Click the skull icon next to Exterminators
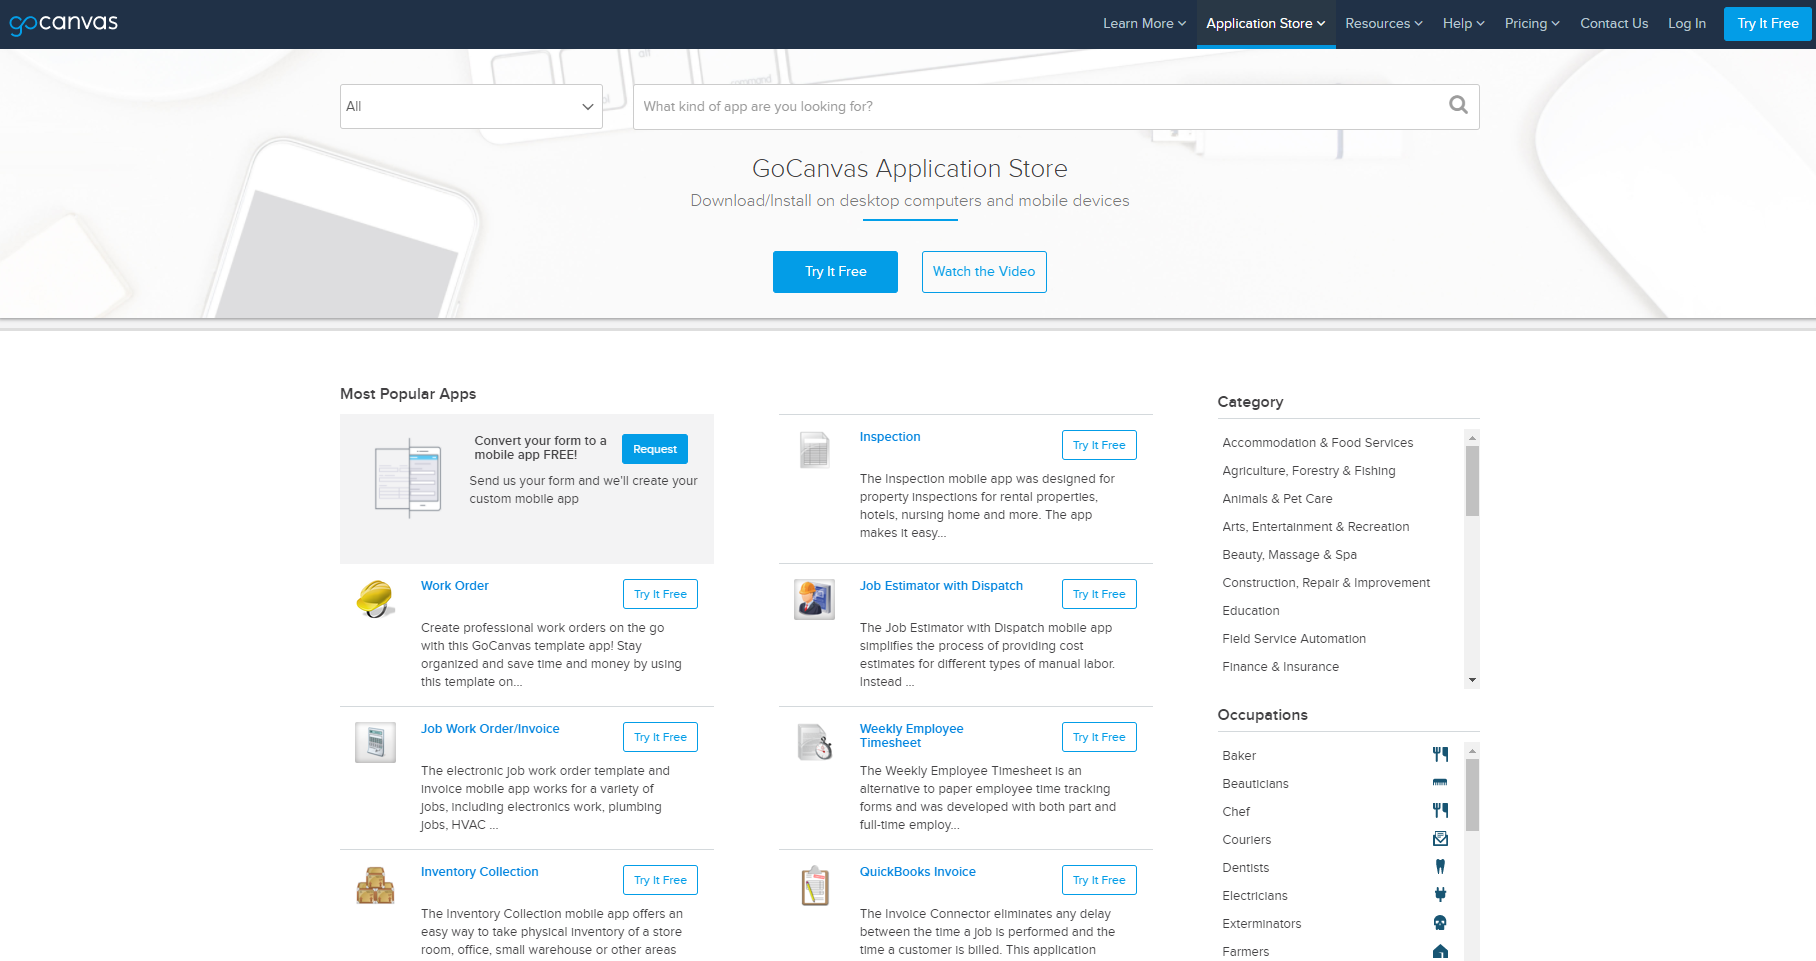 [1440, 922]
